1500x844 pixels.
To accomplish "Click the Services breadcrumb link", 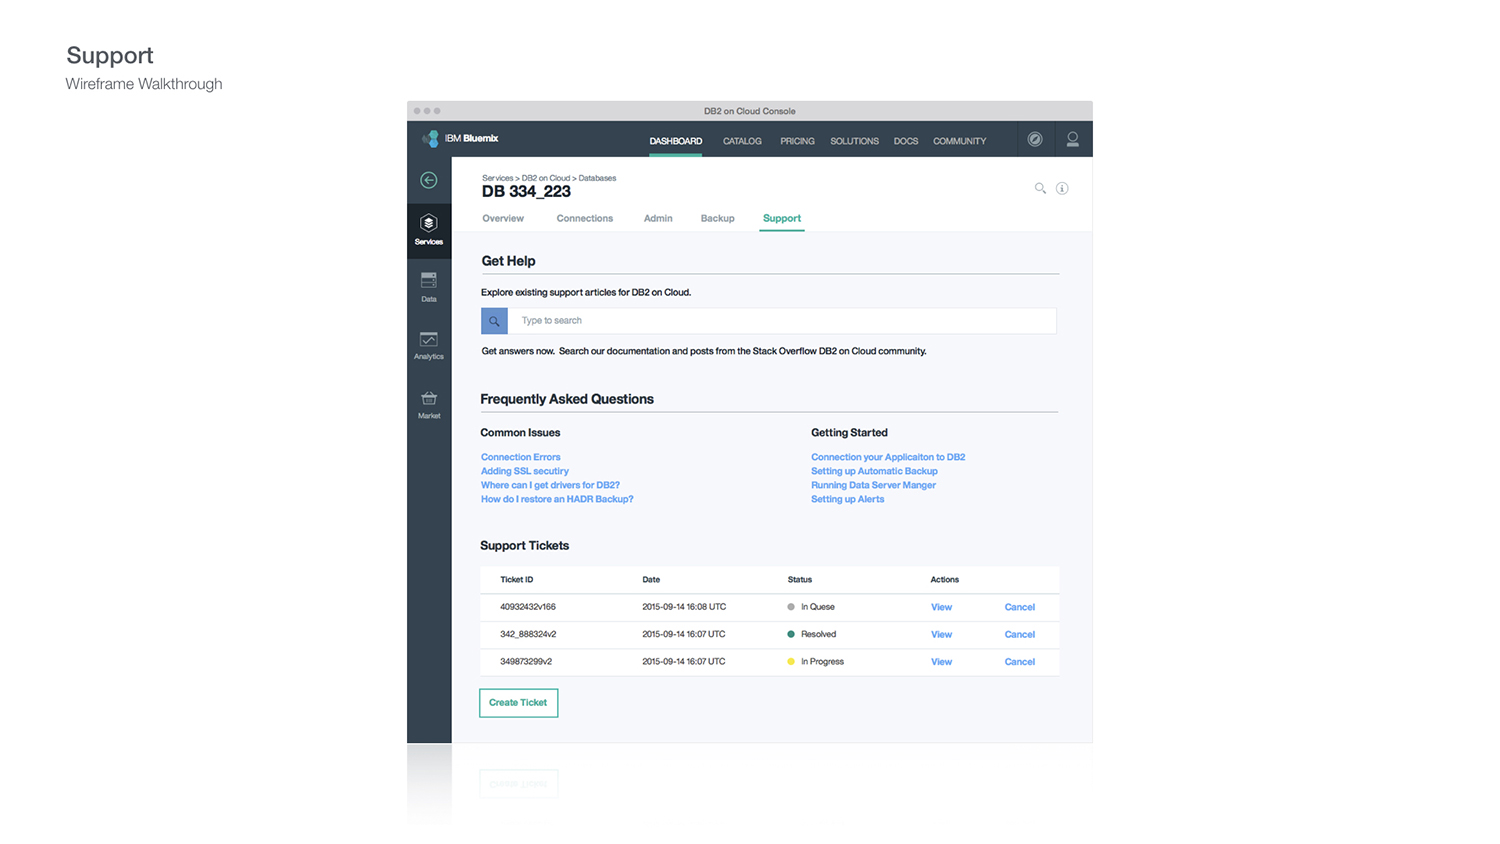I will pos(497,178).
